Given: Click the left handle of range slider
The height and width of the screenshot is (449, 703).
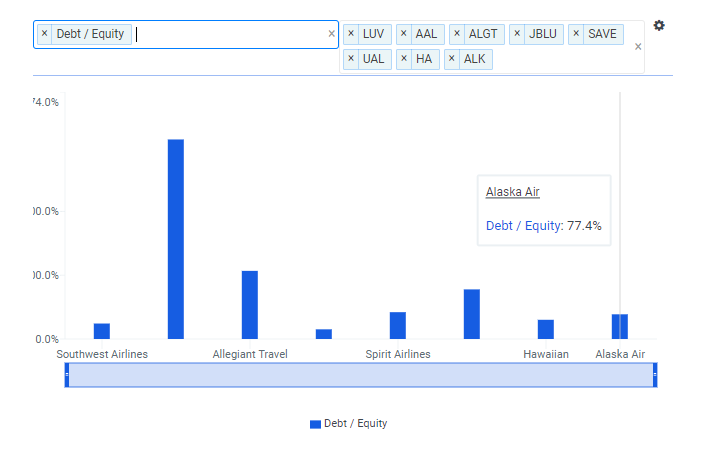Looking at the screenshot, I should 67,375.
